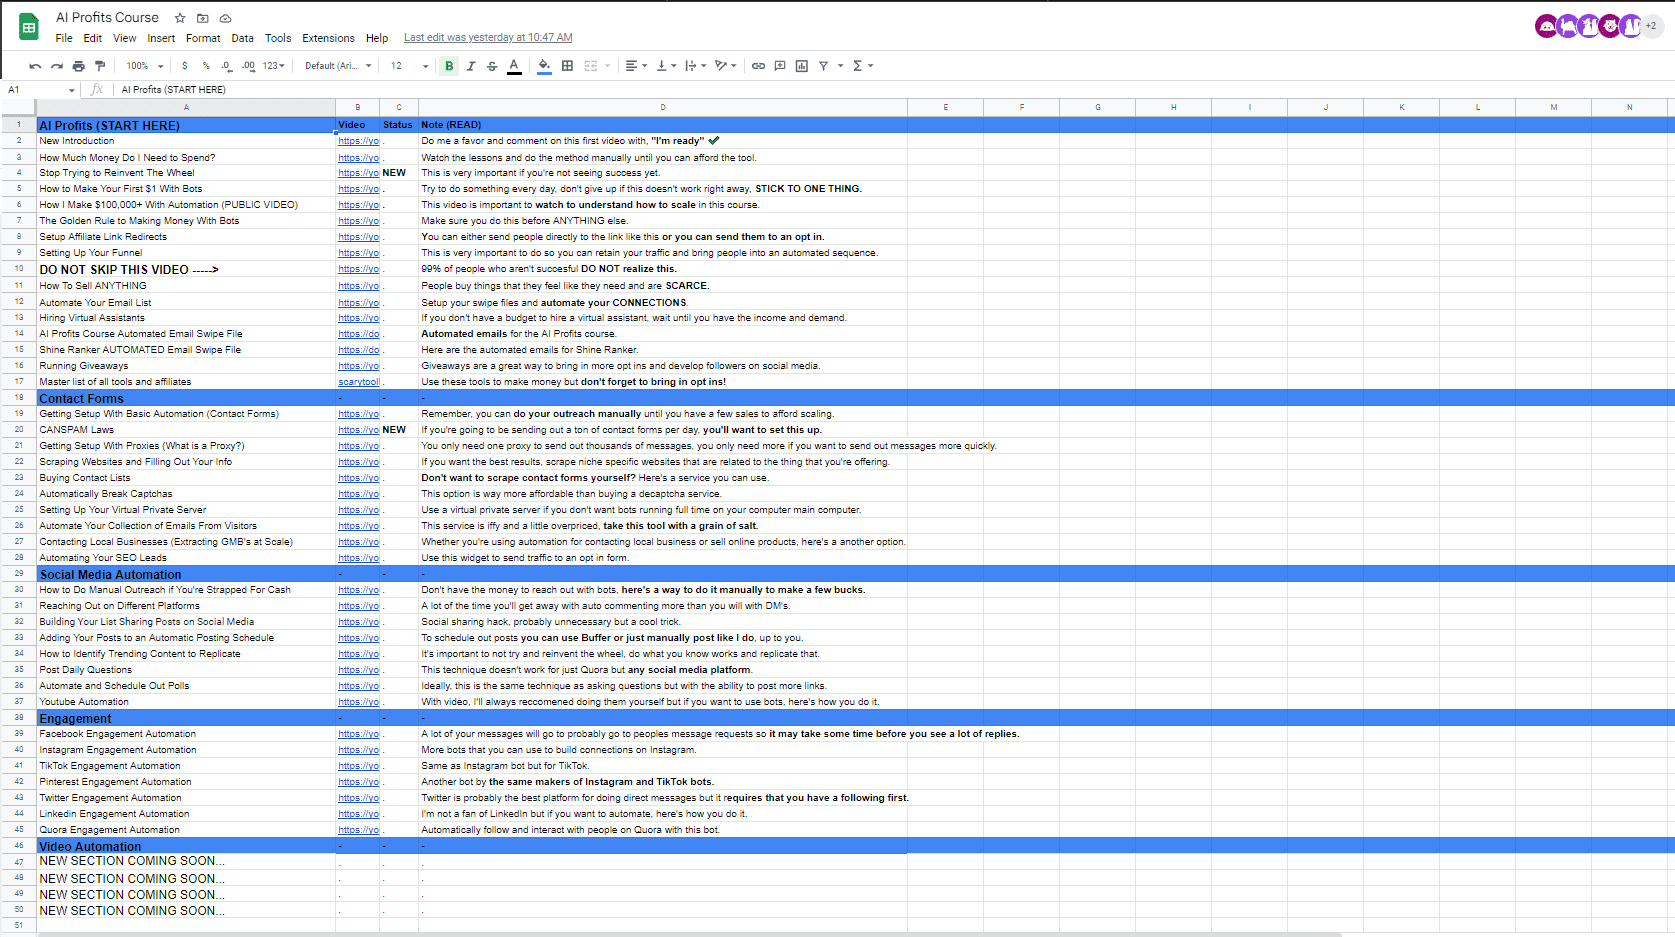Open the borders tool in the toolbar
This screenshot has height=937, width=1675.
click(x=567, y=66)
